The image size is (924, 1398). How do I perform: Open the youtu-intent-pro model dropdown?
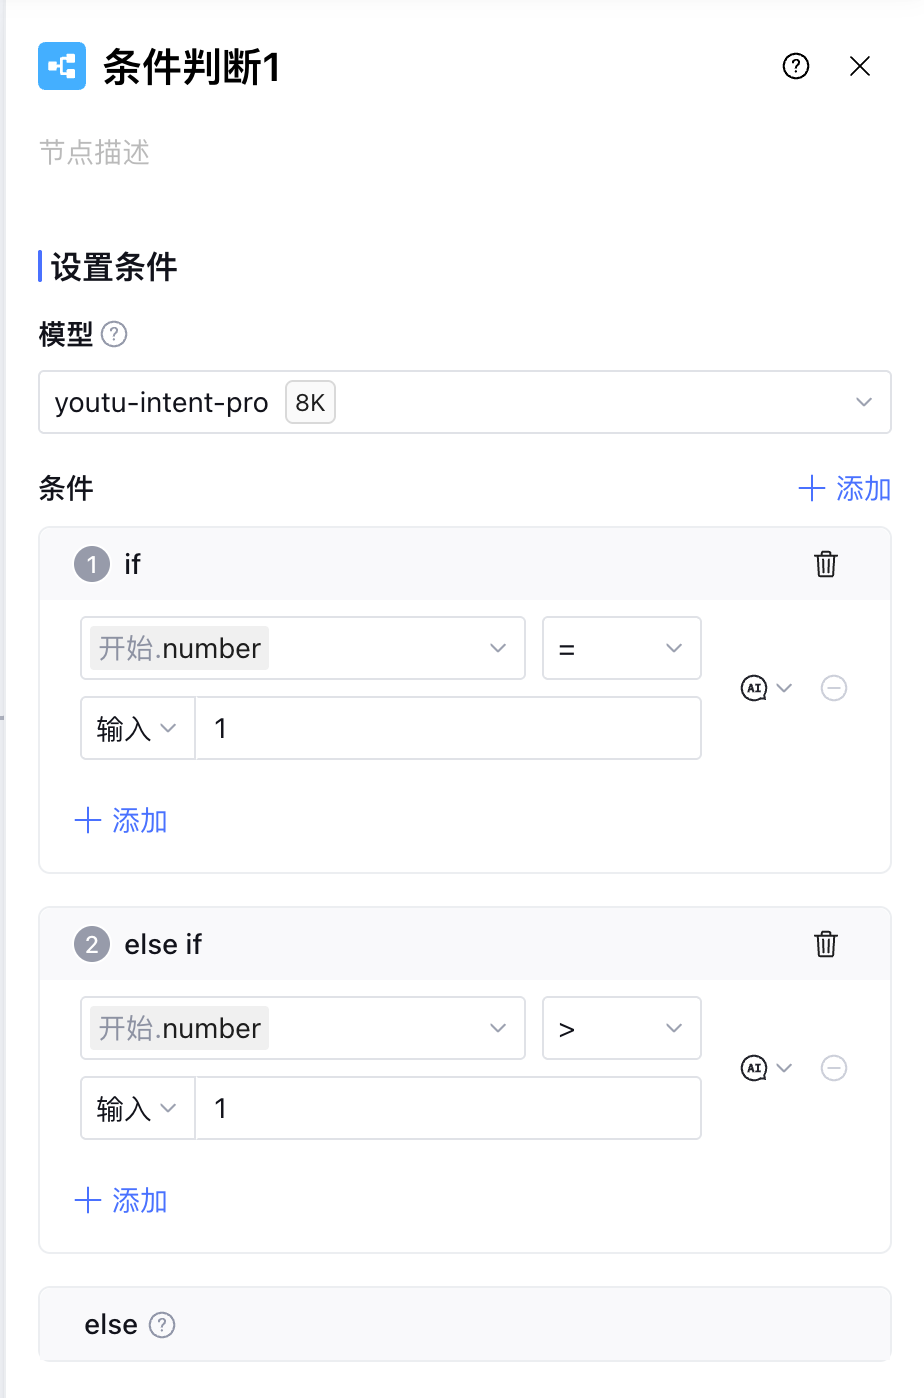tap(464, 402)
